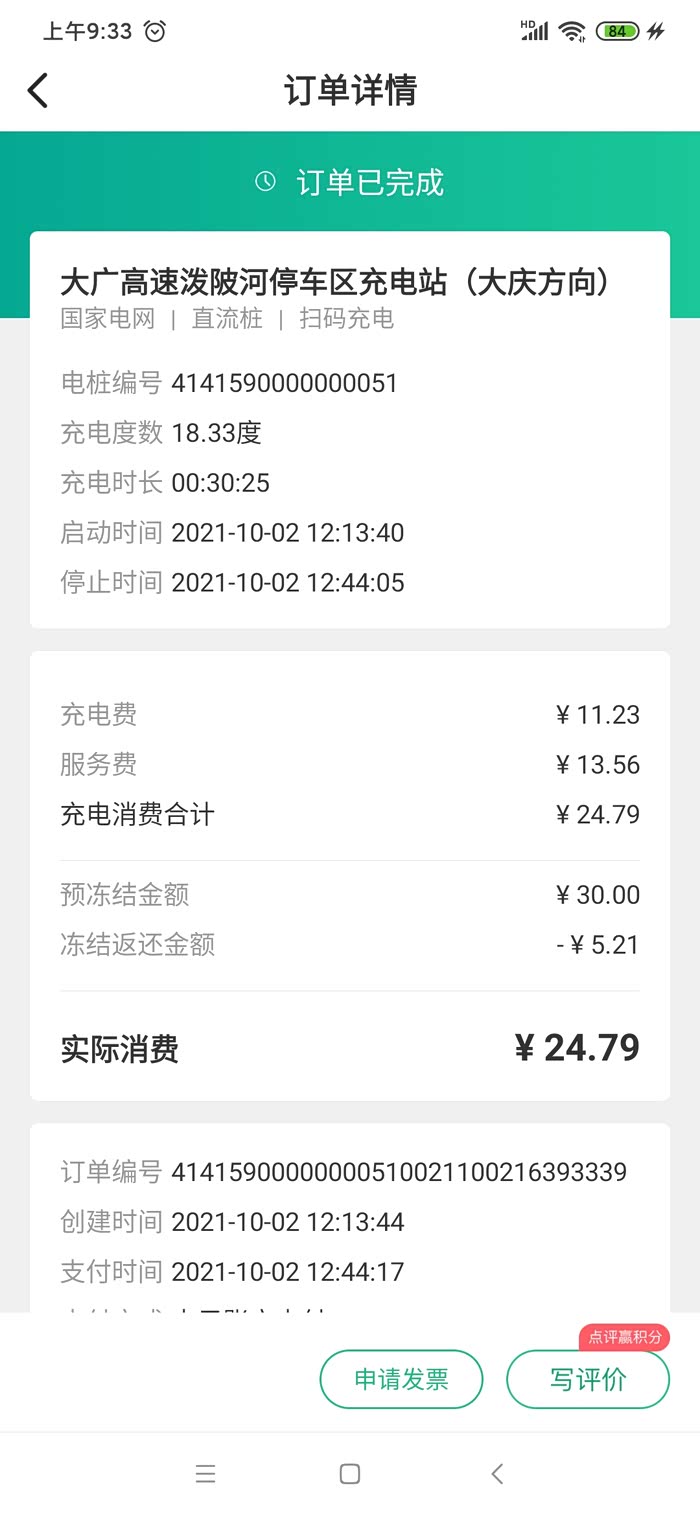Viewport: 700px width, 1516px height.
Task: Tap the back arrow in the header
Action: coord(38,90)
